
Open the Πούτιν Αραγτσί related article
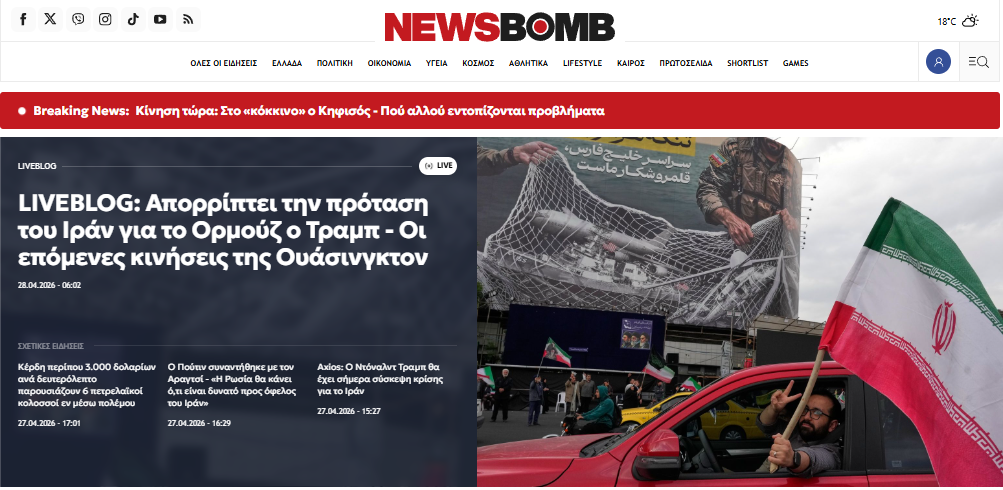pyautogui.click(x=230, y=385)
